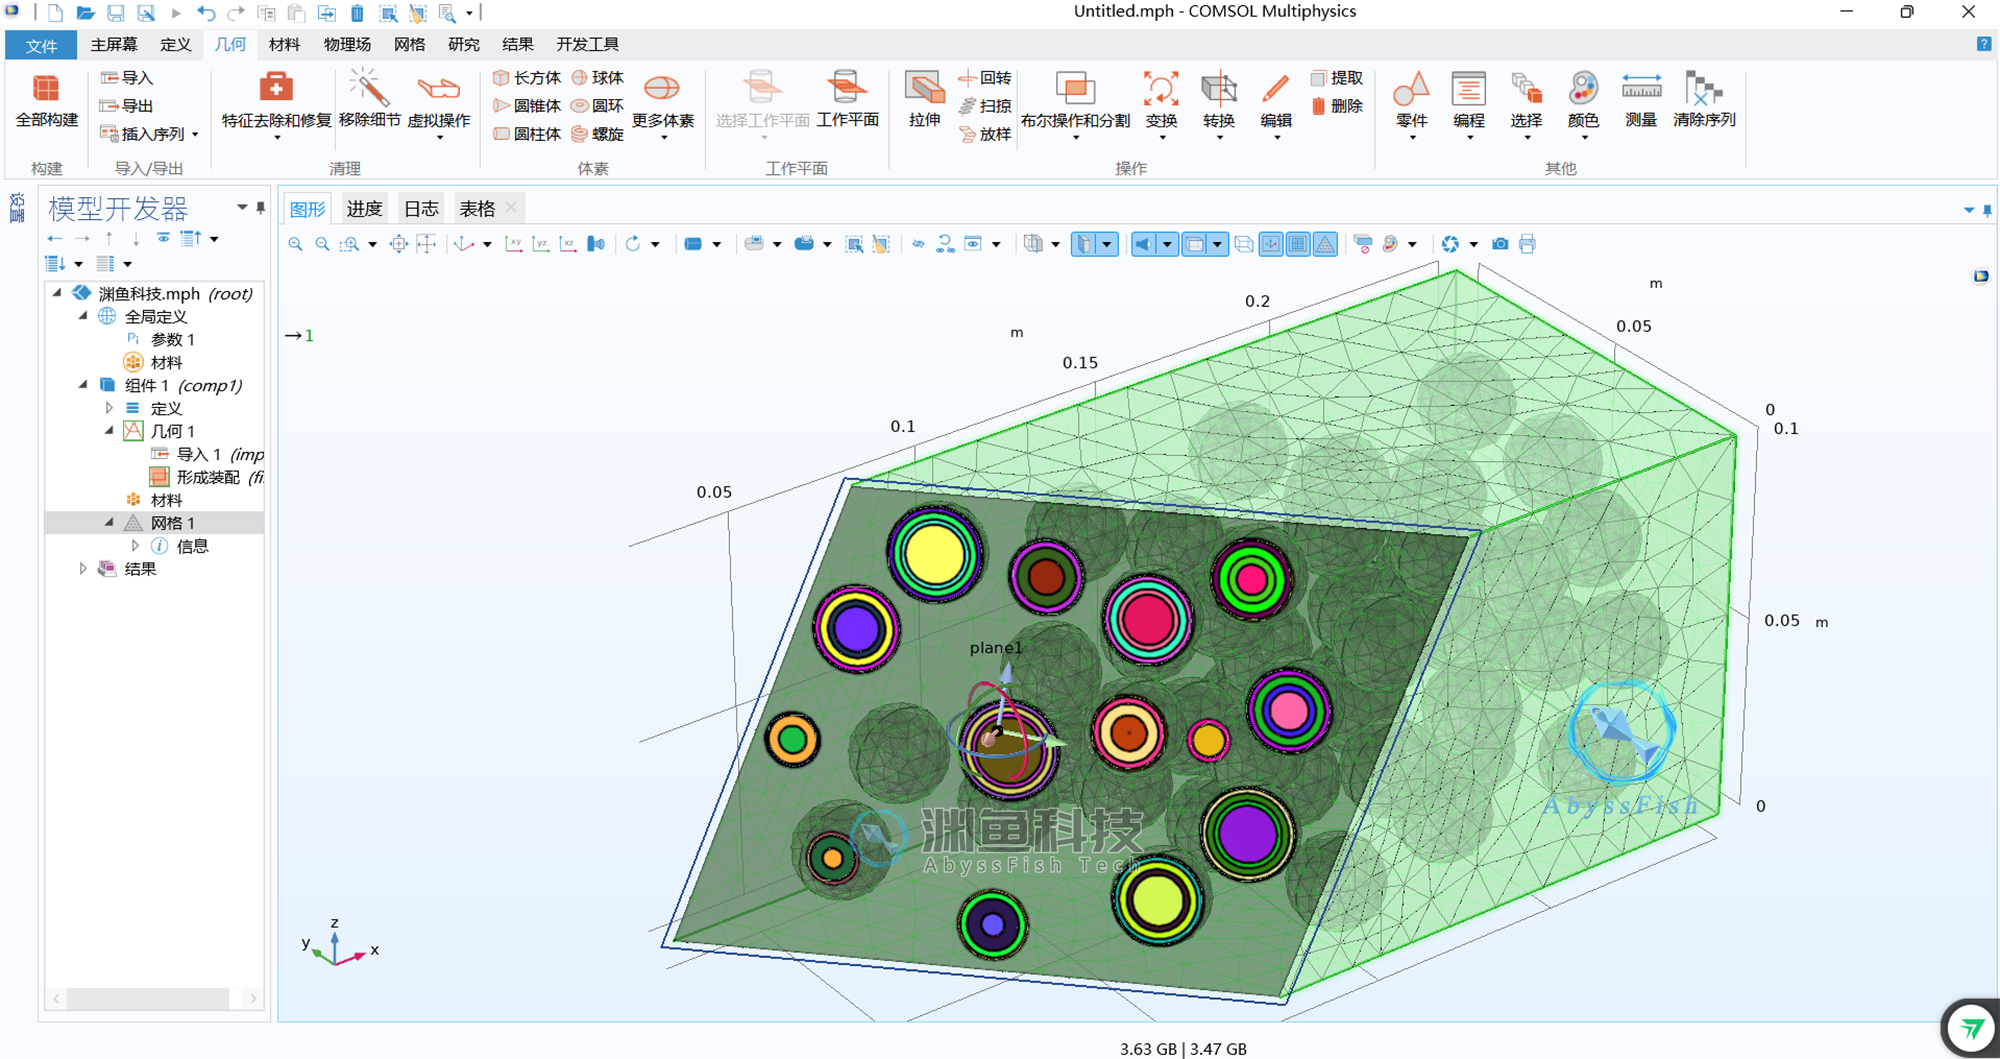Print the graphics with printer icon
2000x1059 pixels.
coord(1527,244)
